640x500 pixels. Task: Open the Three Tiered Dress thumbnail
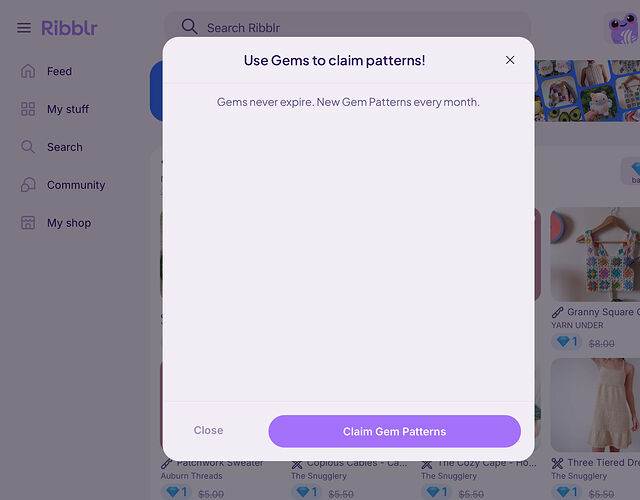[x=595, y=405]
